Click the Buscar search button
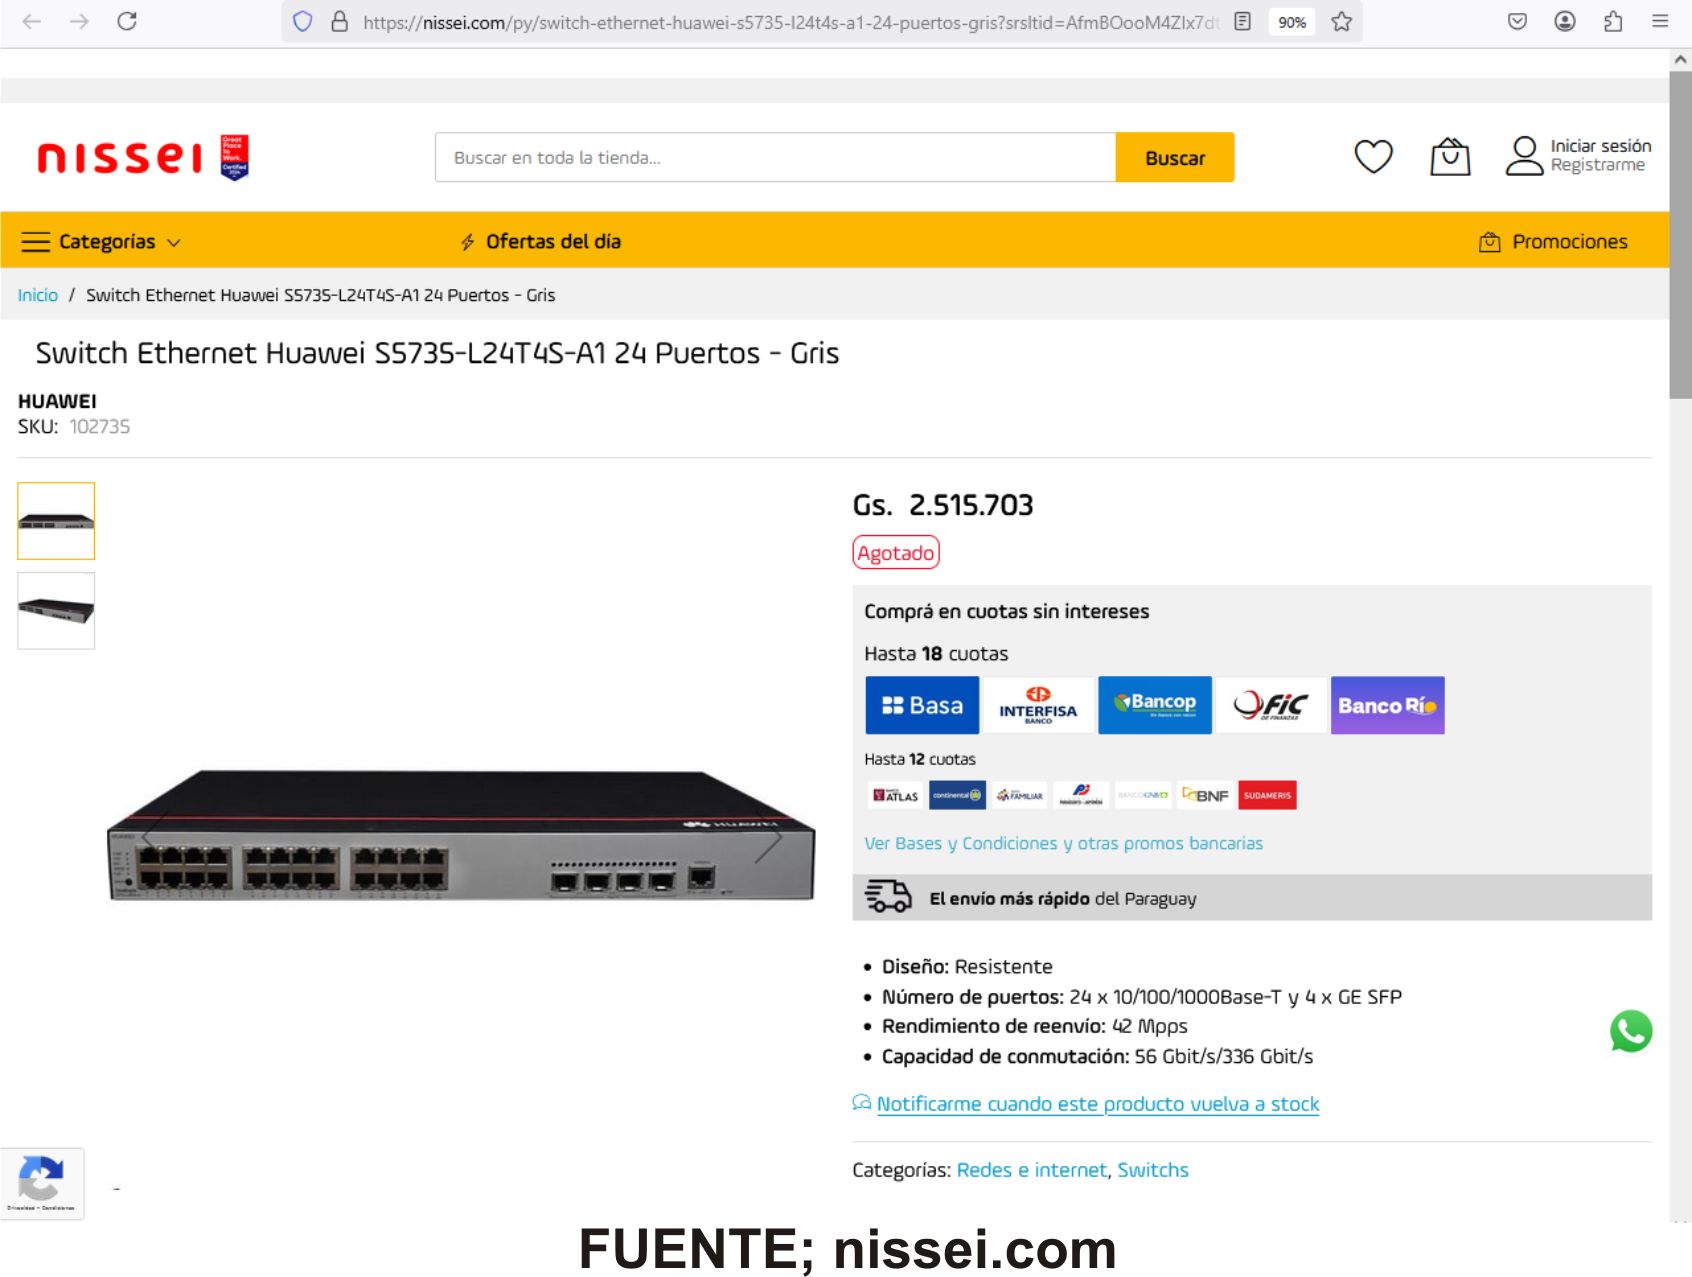The height and width of the screenshot is (1277, 1692). [x=1175, y=158]
